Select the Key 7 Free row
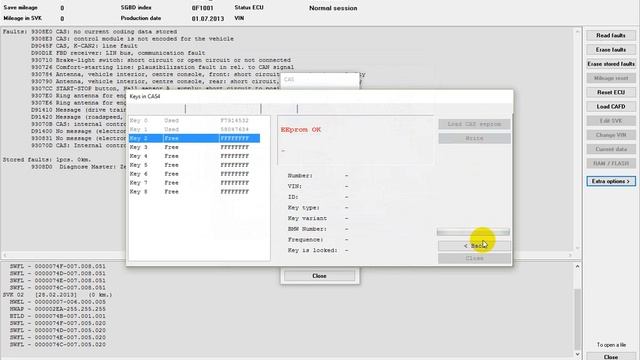The height and width of the screenshot is (360, 640). click(x=194, y=183)
